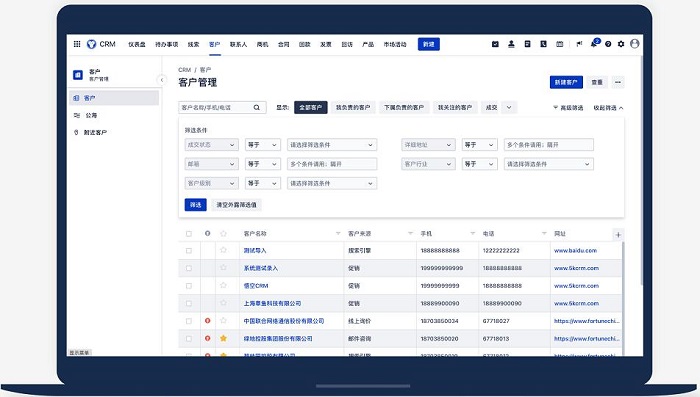Click the 查重 button
Viewport: 700px width, 397px height.
click(x=597, y=82)
